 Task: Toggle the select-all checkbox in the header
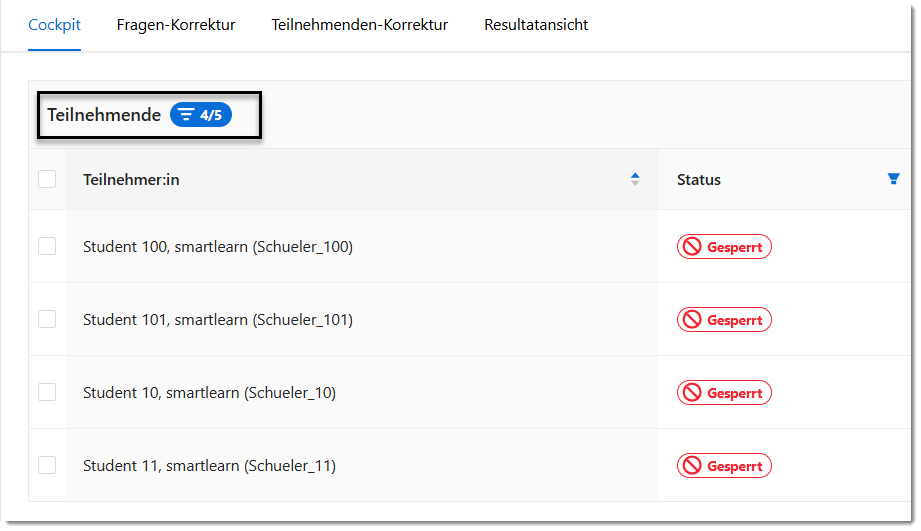47,180
